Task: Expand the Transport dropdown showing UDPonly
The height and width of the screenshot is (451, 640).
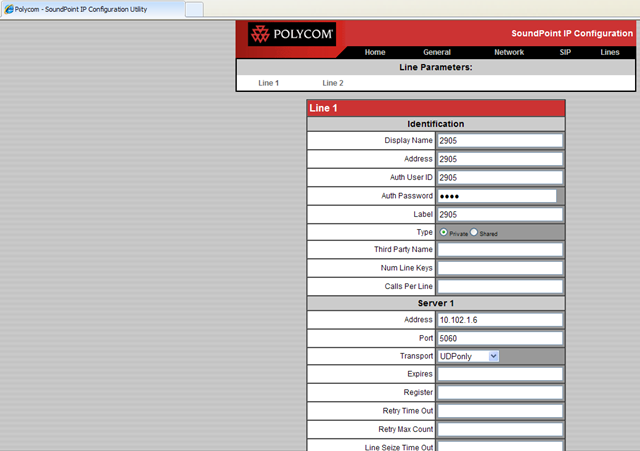Action: pyautogui.click(x=468, y=356)
